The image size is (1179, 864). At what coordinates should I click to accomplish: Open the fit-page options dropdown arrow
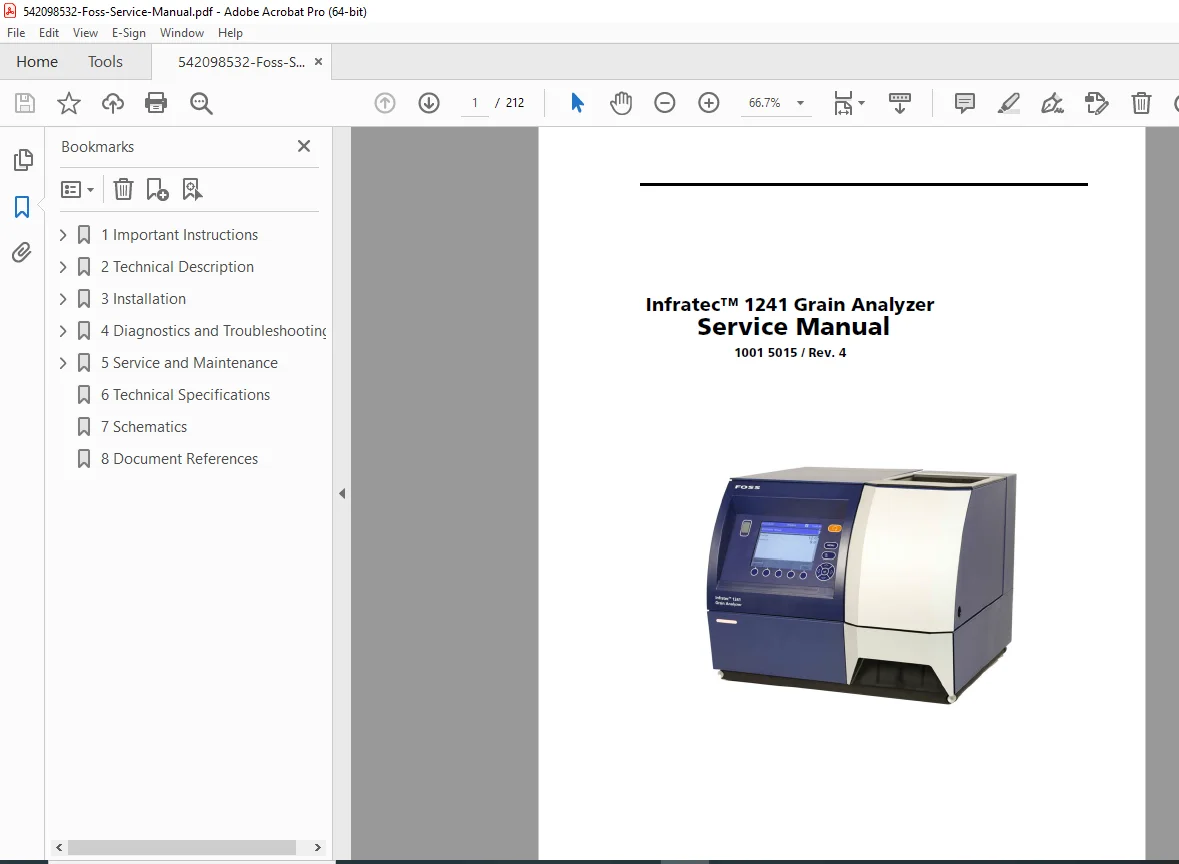[862, 103]
